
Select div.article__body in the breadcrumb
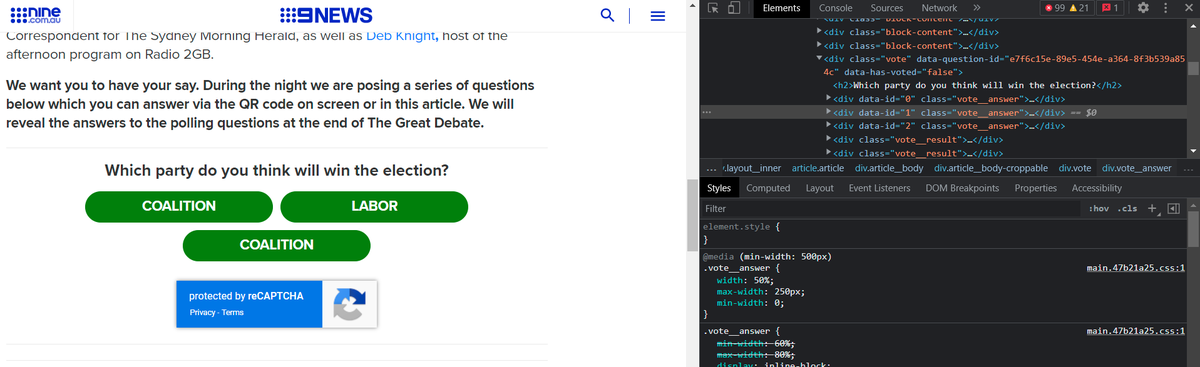coord(889,168)
